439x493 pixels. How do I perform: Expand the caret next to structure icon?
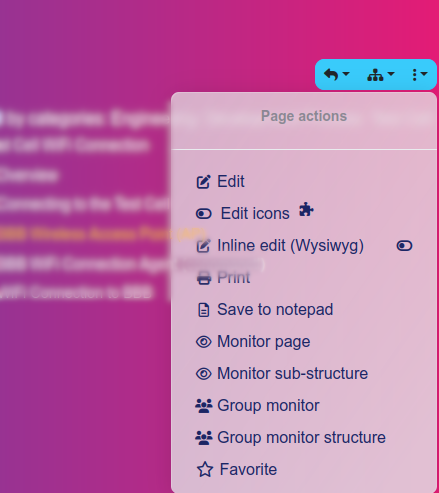tap(391, 74)
